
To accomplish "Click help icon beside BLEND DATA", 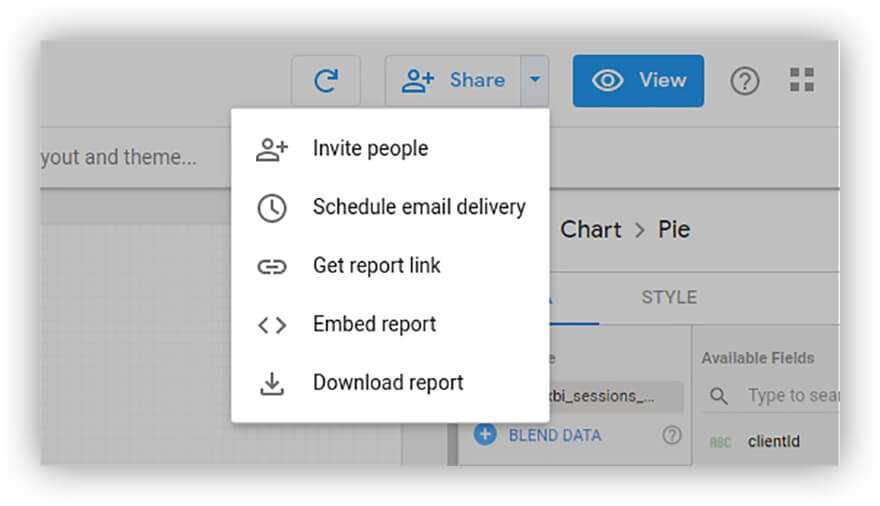I will (672, 435).
